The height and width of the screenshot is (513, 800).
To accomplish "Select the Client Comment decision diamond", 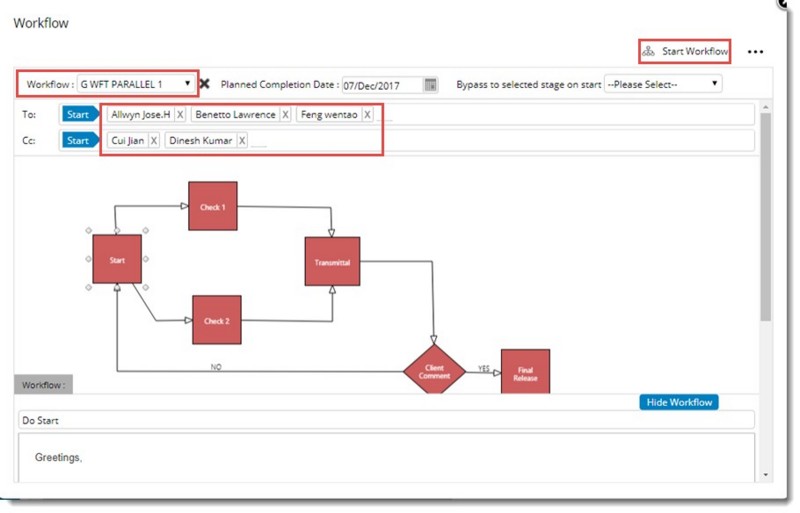I will click(x=434, y=371).
